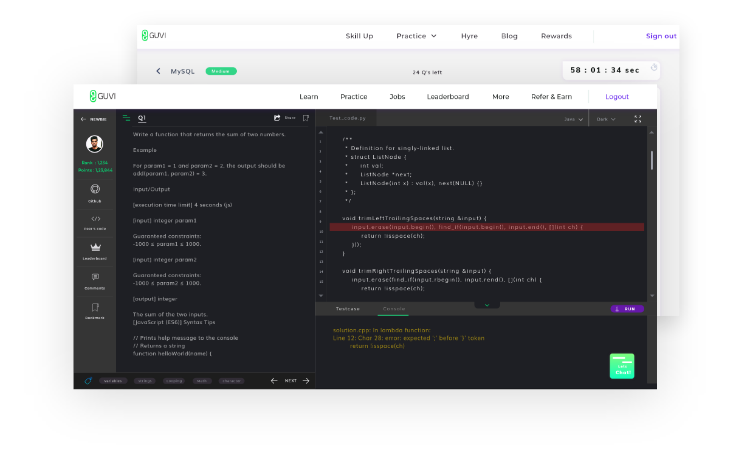Open Skill Up in the back window
Viewport: 731px width, 469px height.
tap(359, 36)
